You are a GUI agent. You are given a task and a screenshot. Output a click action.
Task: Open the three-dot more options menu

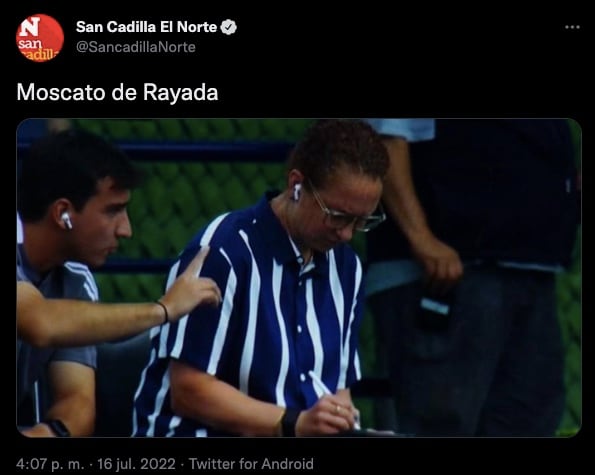click(572, 27)
